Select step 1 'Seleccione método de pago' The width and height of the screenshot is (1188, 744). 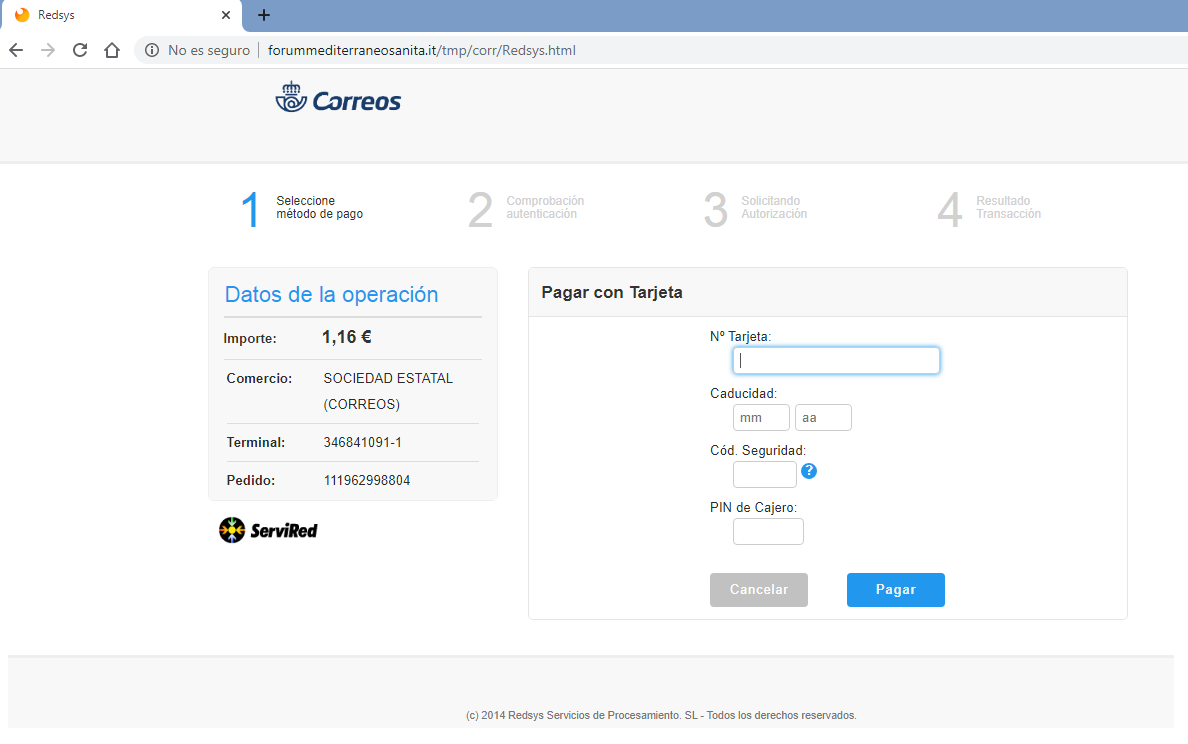click(302, 208)
